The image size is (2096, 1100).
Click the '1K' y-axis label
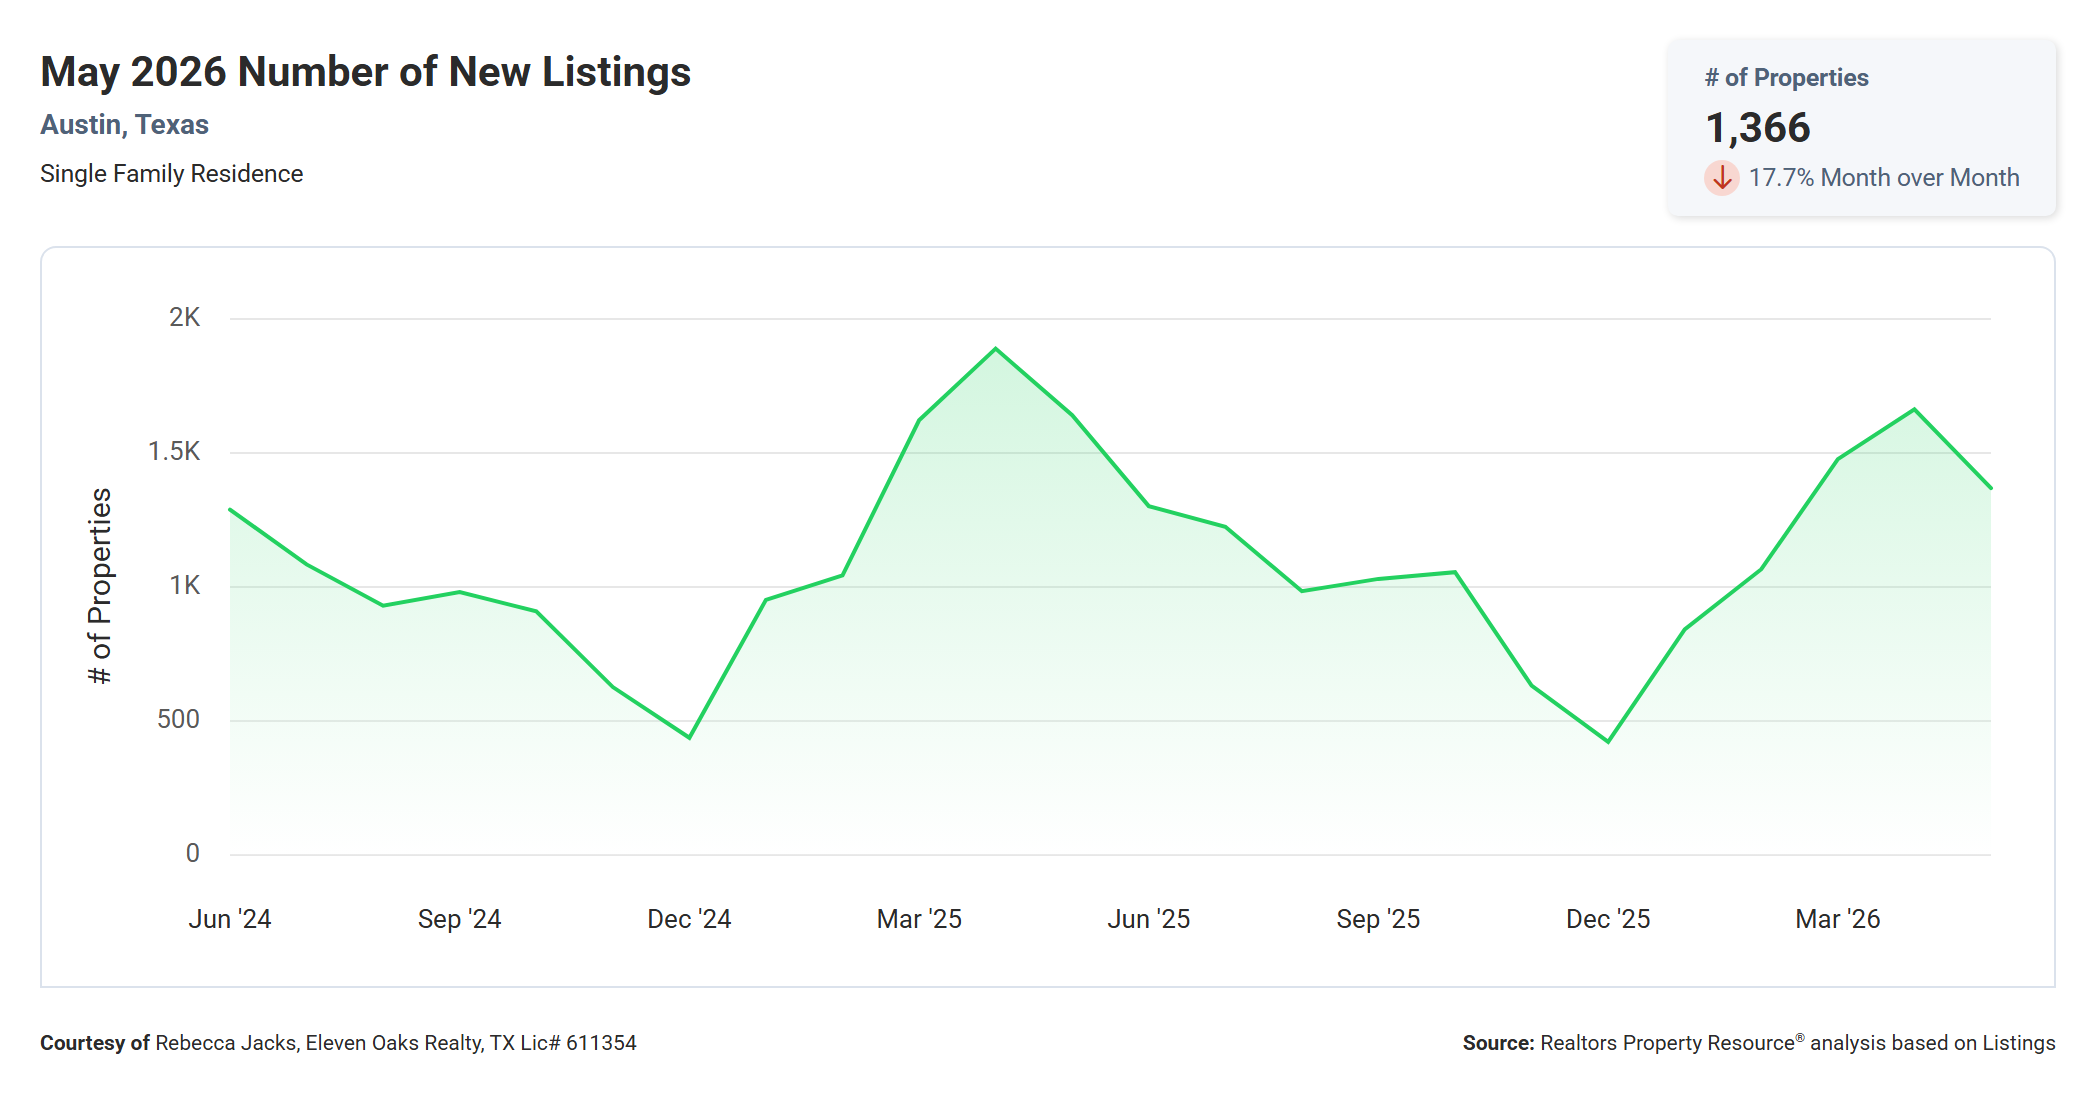tap(184, 586)
